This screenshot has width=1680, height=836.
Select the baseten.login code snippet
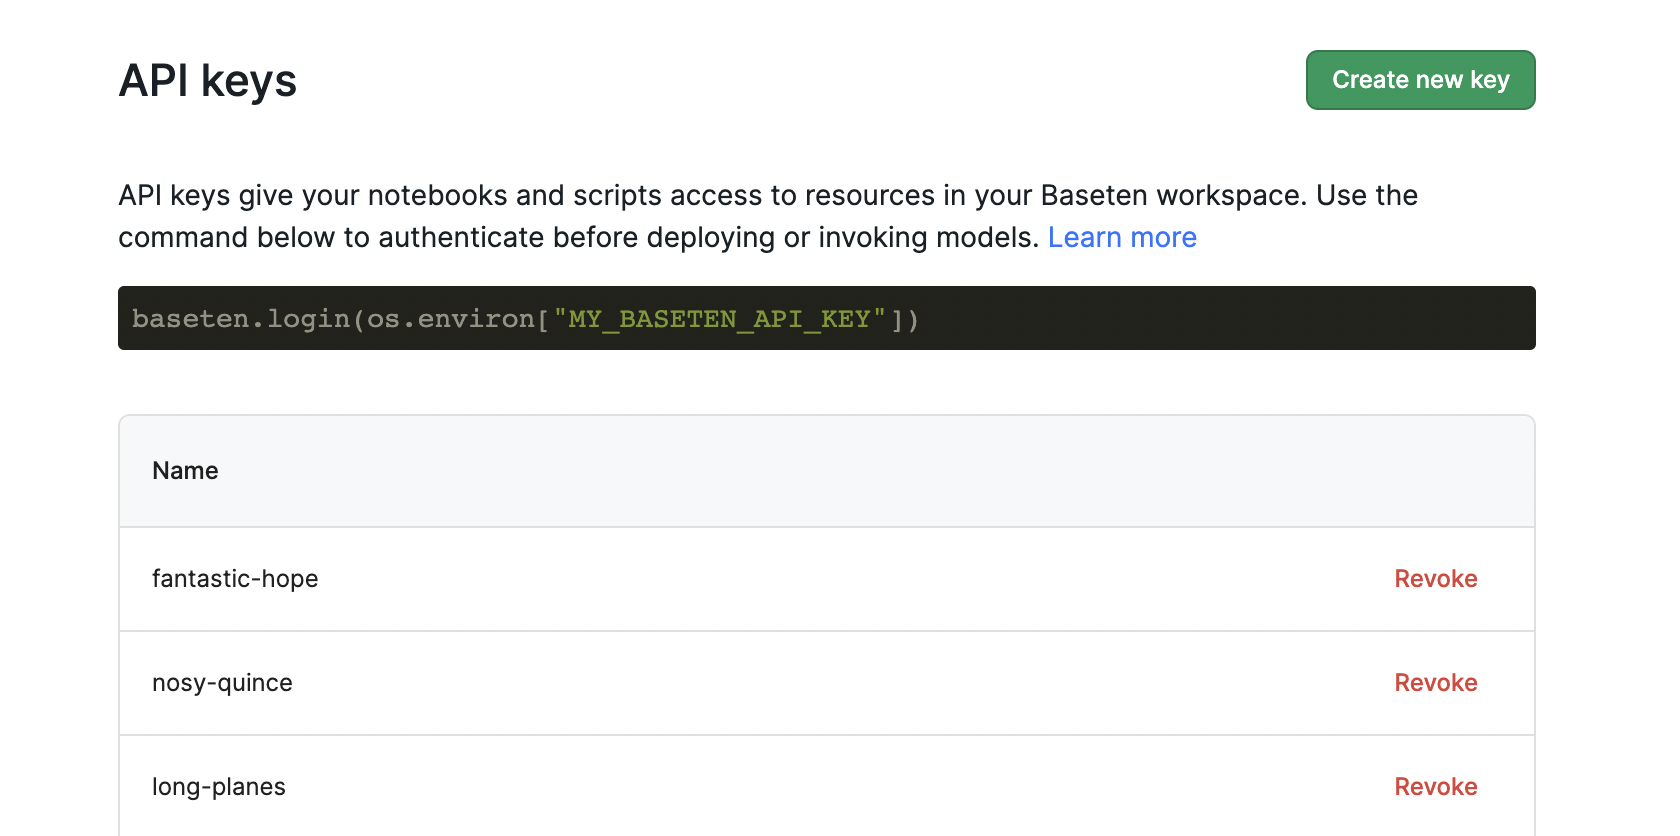[826, 318]
